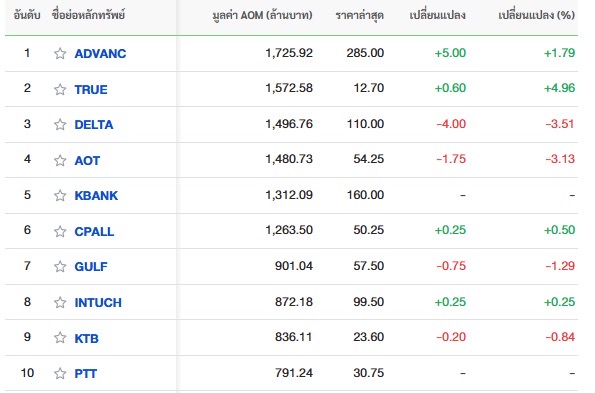Select PTT symbol link
The width and height of the screenshot is (595, 393).
tap(86, 373)
